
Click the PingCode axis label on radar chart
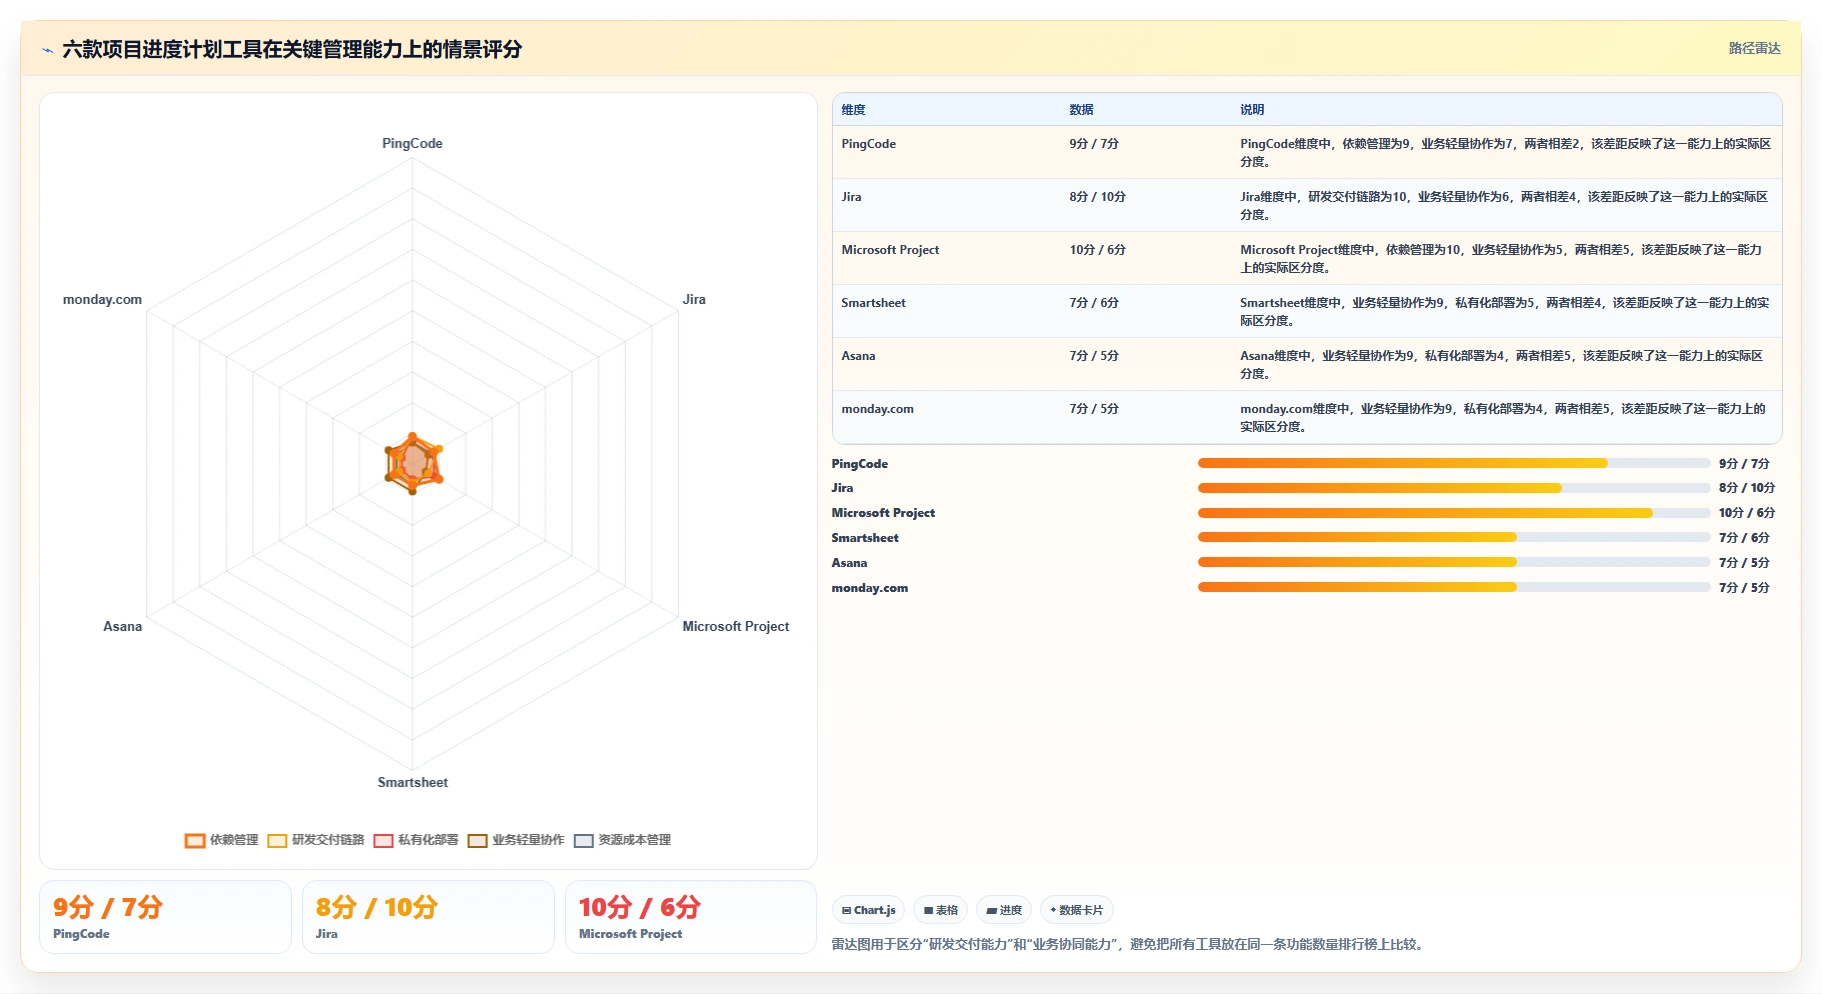(412, 143)
